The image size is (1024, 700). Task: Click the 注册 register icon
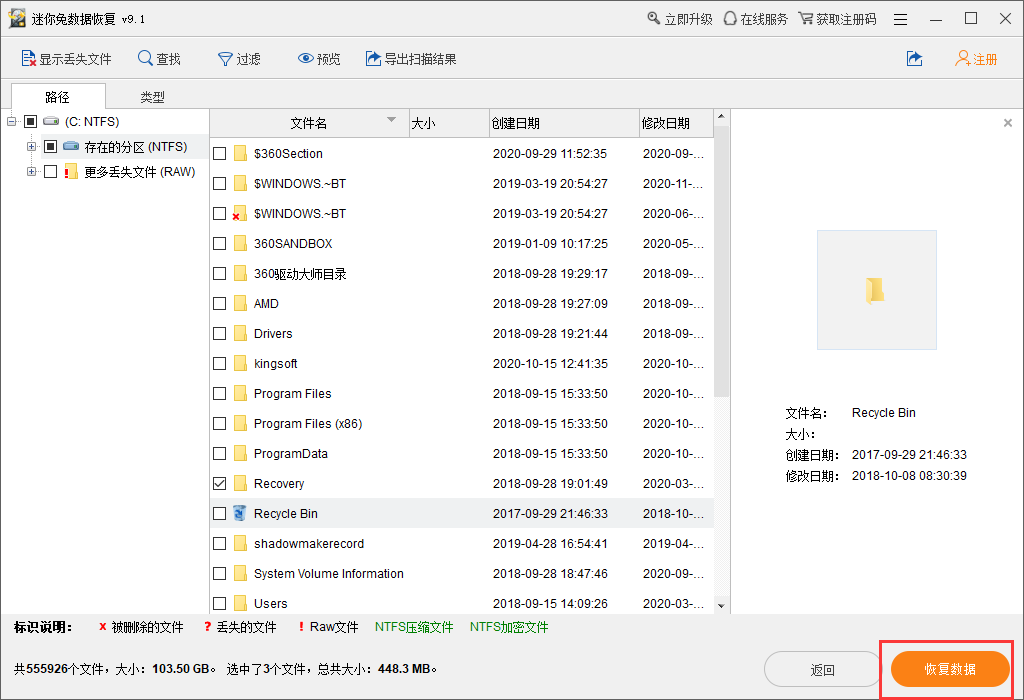coord(963,59)
